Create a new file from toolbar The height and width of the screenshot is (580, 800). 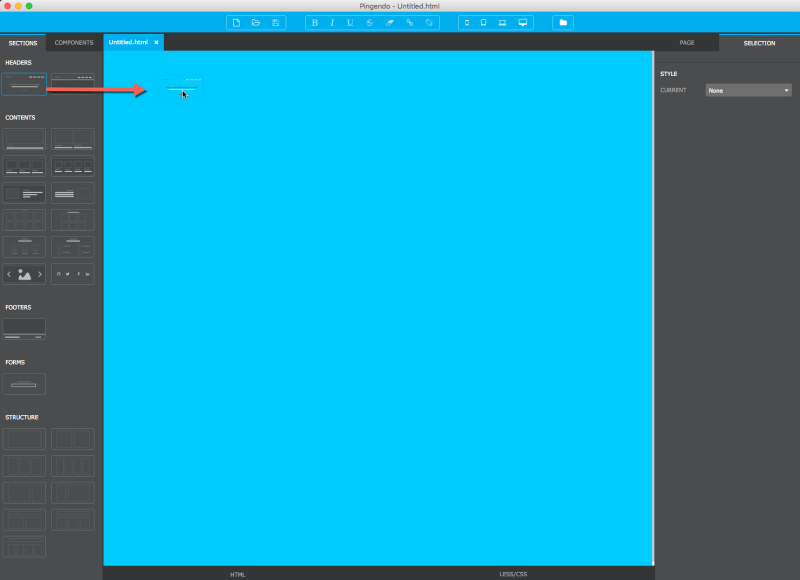[236, 22]
